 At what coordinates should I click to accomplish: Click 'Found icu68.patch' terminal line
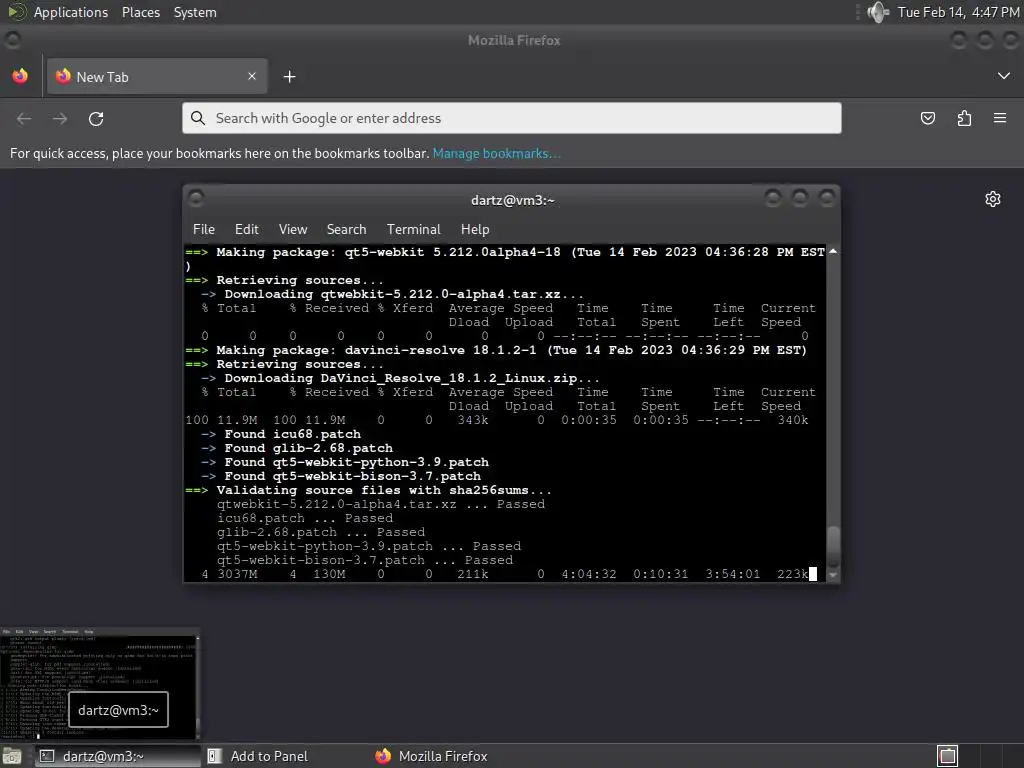pyautogui.click(x=280, y=434)
